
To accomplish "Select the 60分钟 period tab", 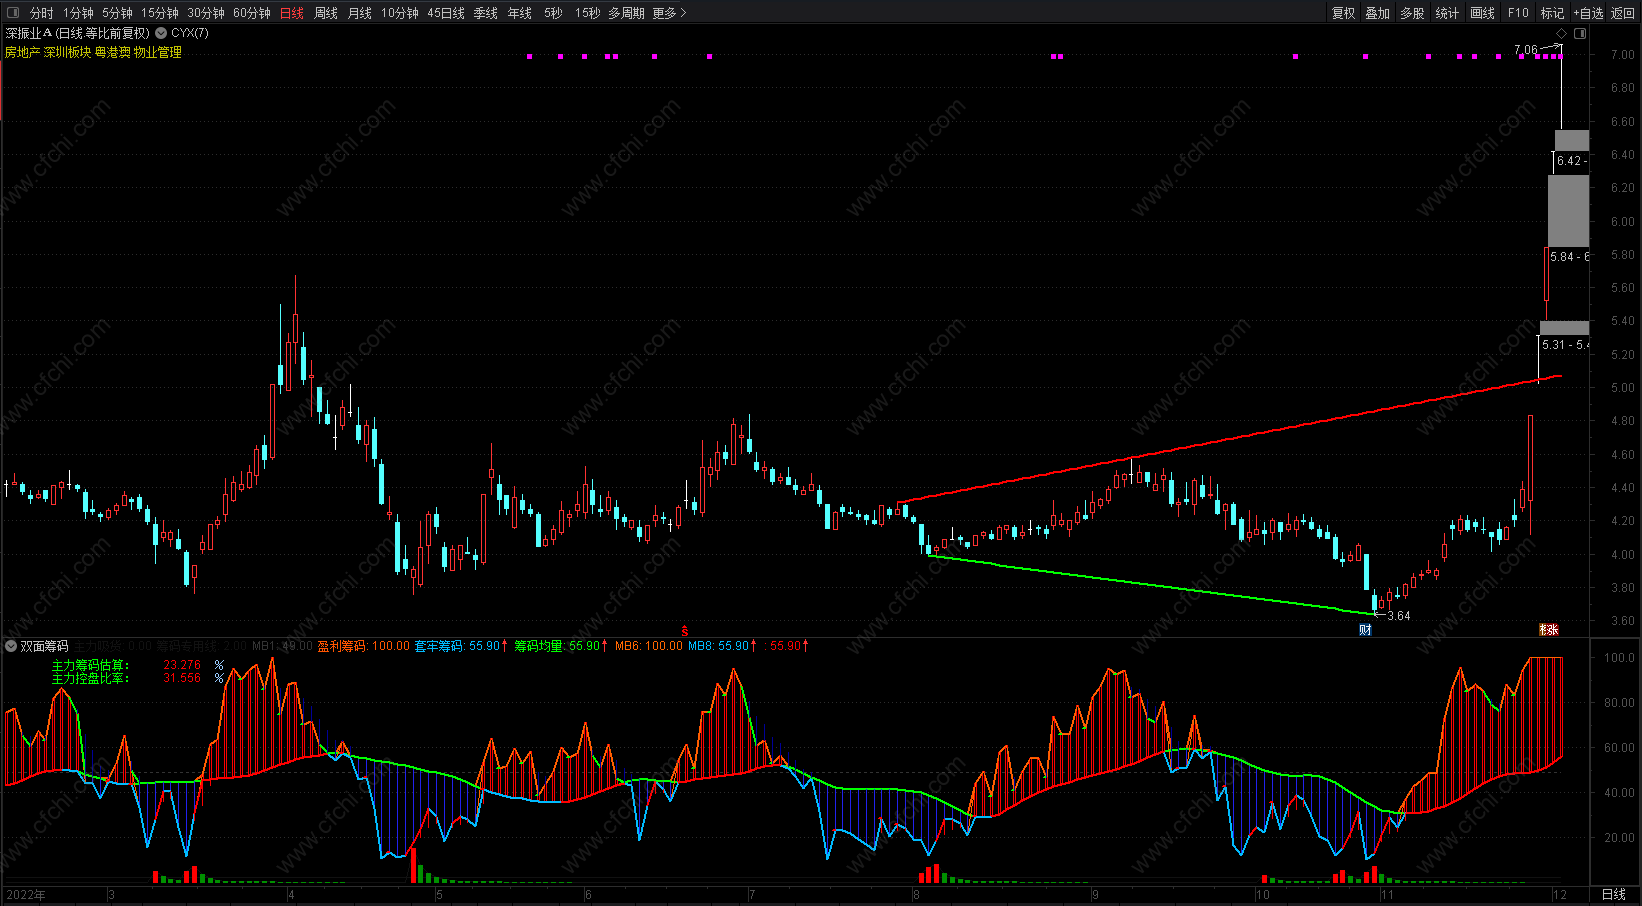I will (x=252, y=13).
